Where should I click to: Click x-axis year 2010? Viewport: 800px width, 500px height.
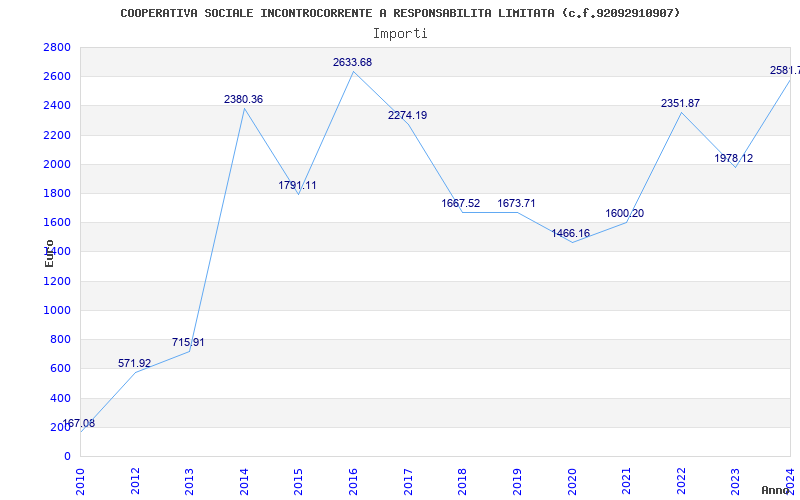[80, 481]
